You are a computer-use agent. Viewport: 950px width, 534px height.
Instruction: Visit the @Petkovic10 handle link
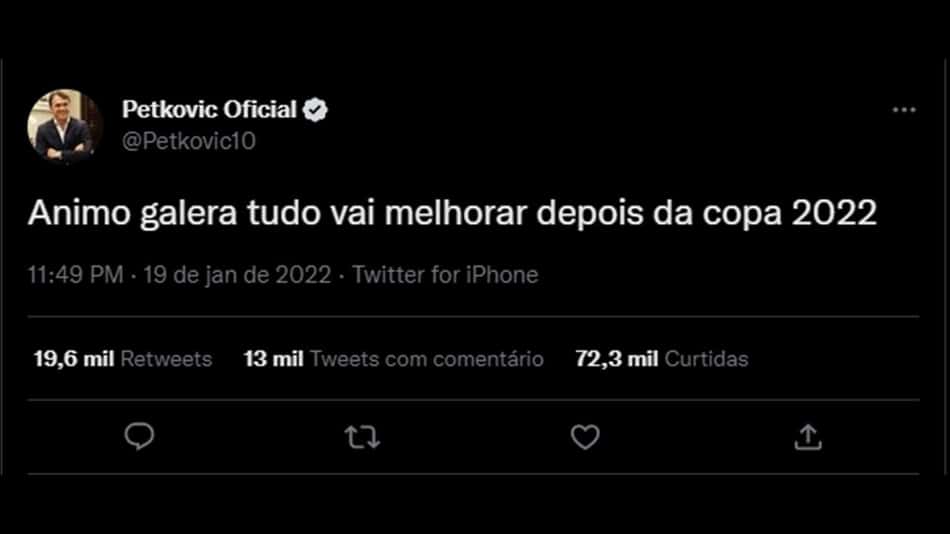coord(188,141)
